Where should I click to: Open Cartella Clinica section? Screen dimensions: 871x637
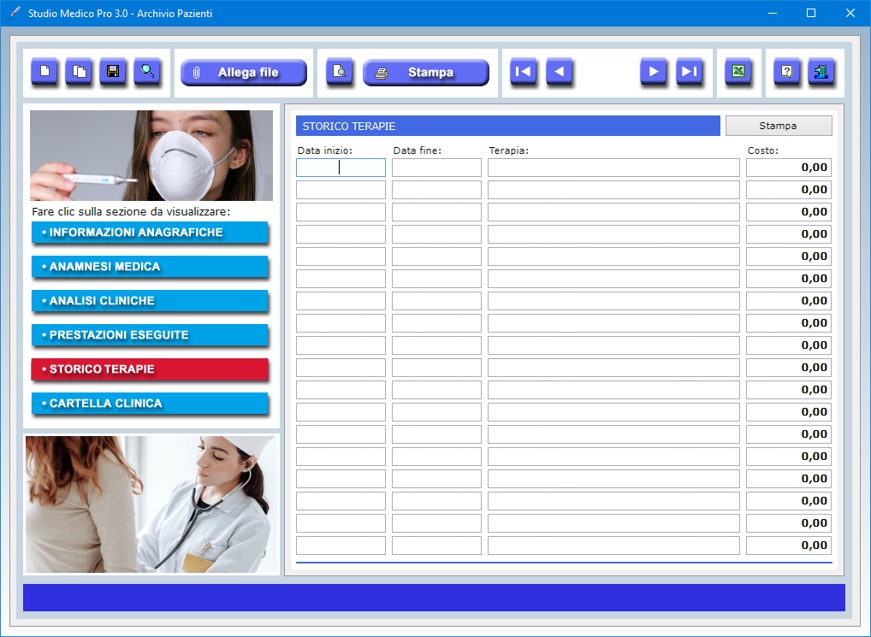(150, 404)
